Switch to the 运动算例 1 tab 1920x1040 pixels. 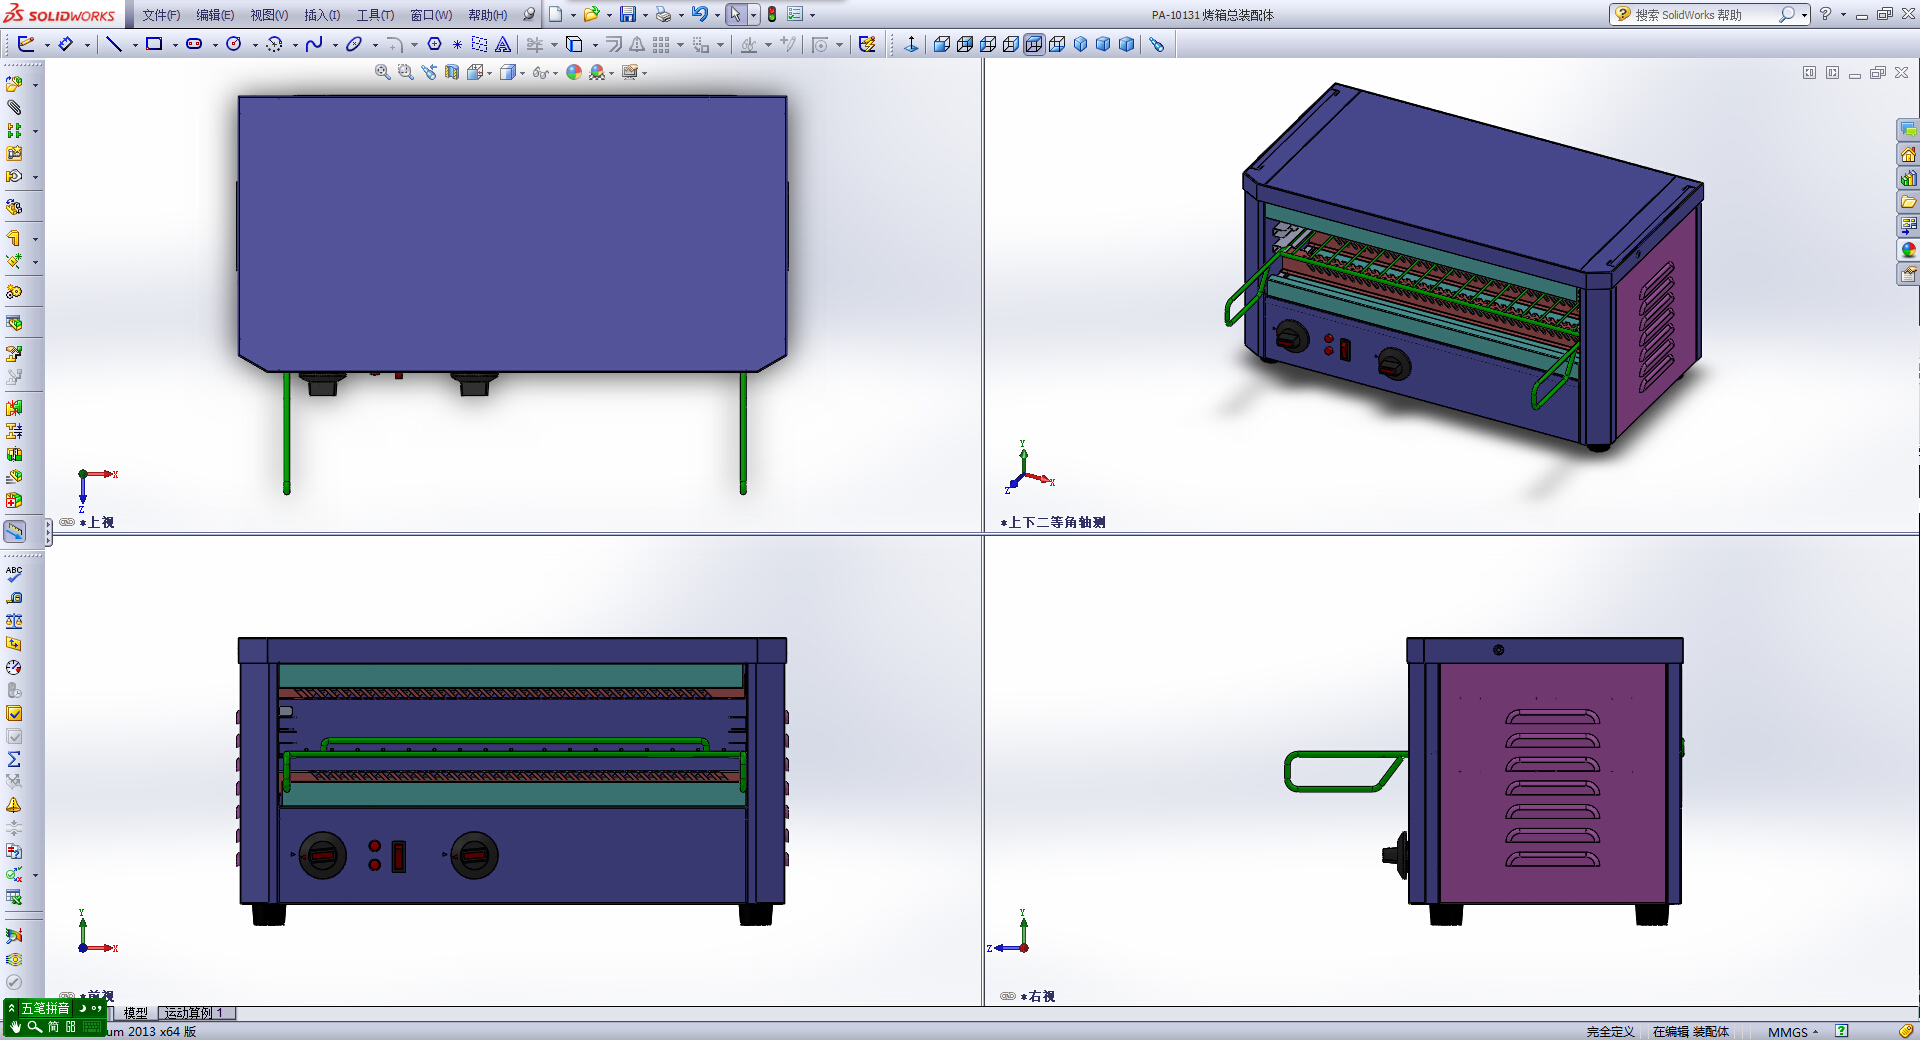click(x=196, y=1013)
